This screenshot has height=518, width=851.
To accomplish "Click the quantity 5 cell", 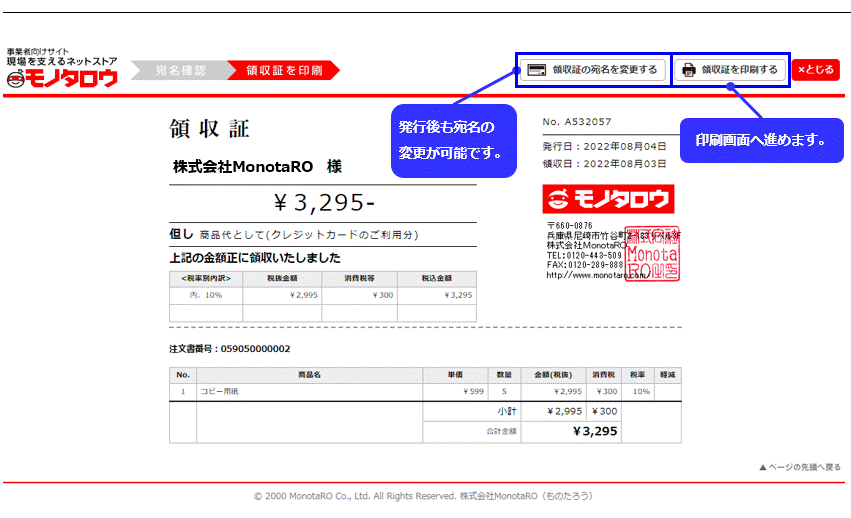I will [x=504, y=391].
